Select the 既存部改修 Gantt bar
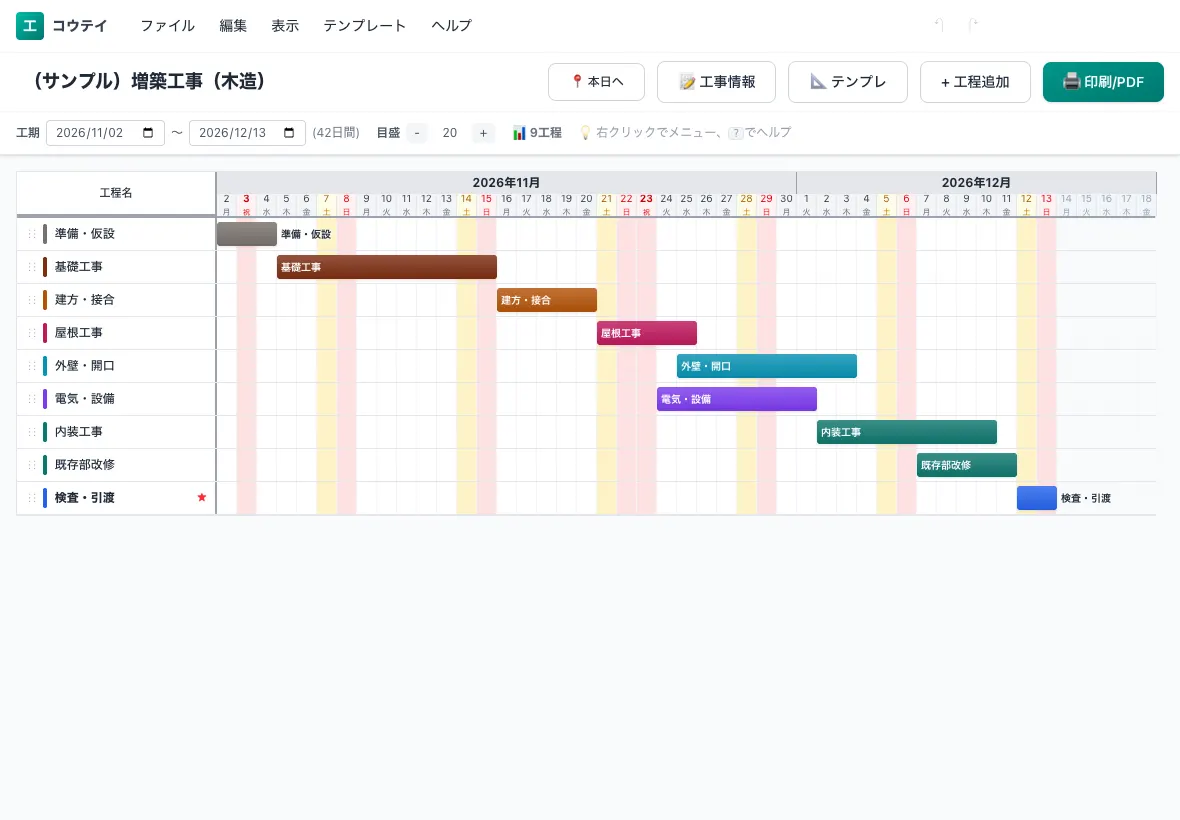1180x820 pixels. tap(967, 465)
